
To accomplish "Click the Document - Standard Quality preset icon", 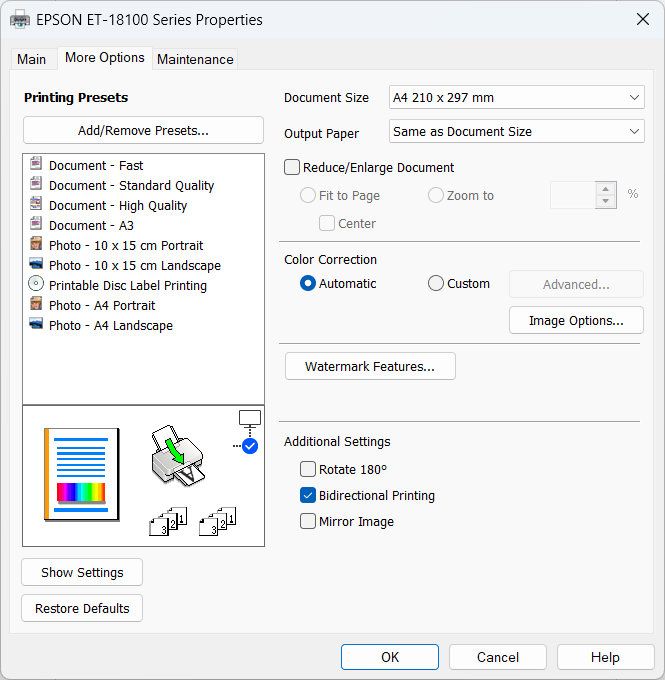I will pyautogui.click(x=36, y=183).
